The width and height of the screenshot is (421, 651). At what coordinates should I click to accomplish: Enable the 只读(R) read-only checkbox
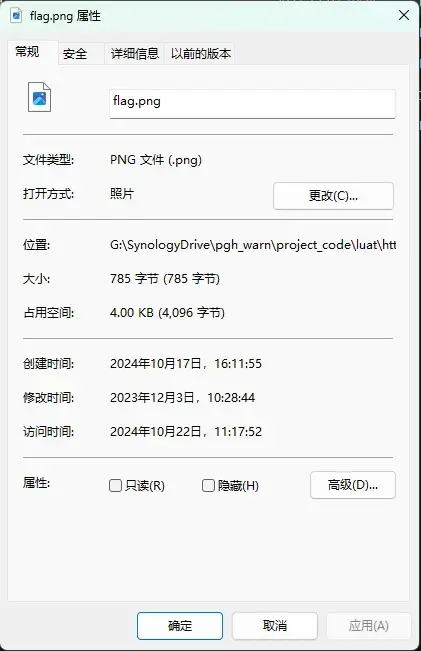coord(115,485)
